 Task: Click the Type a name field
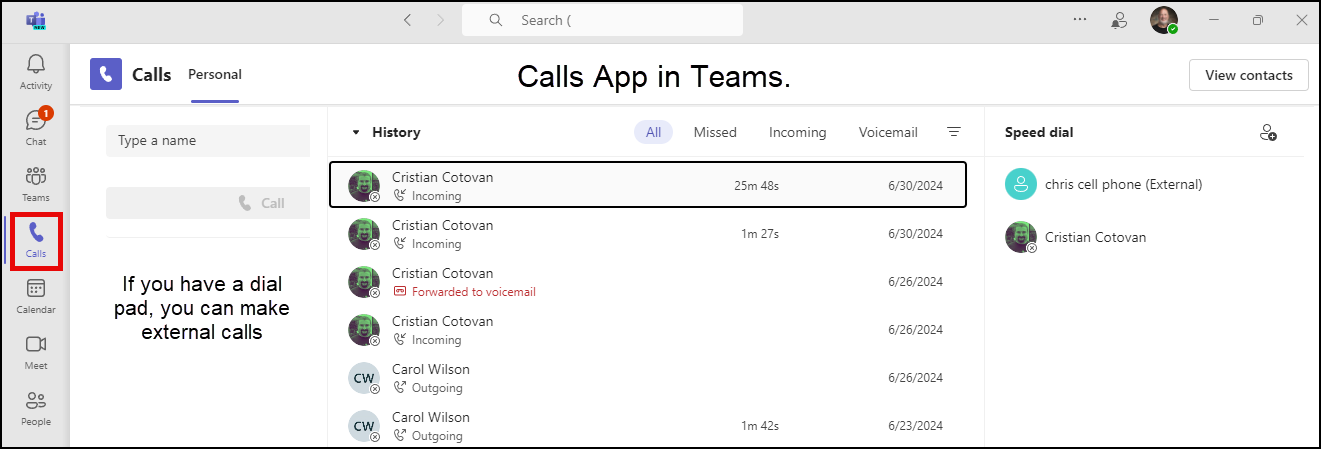[x=208, y=141]
